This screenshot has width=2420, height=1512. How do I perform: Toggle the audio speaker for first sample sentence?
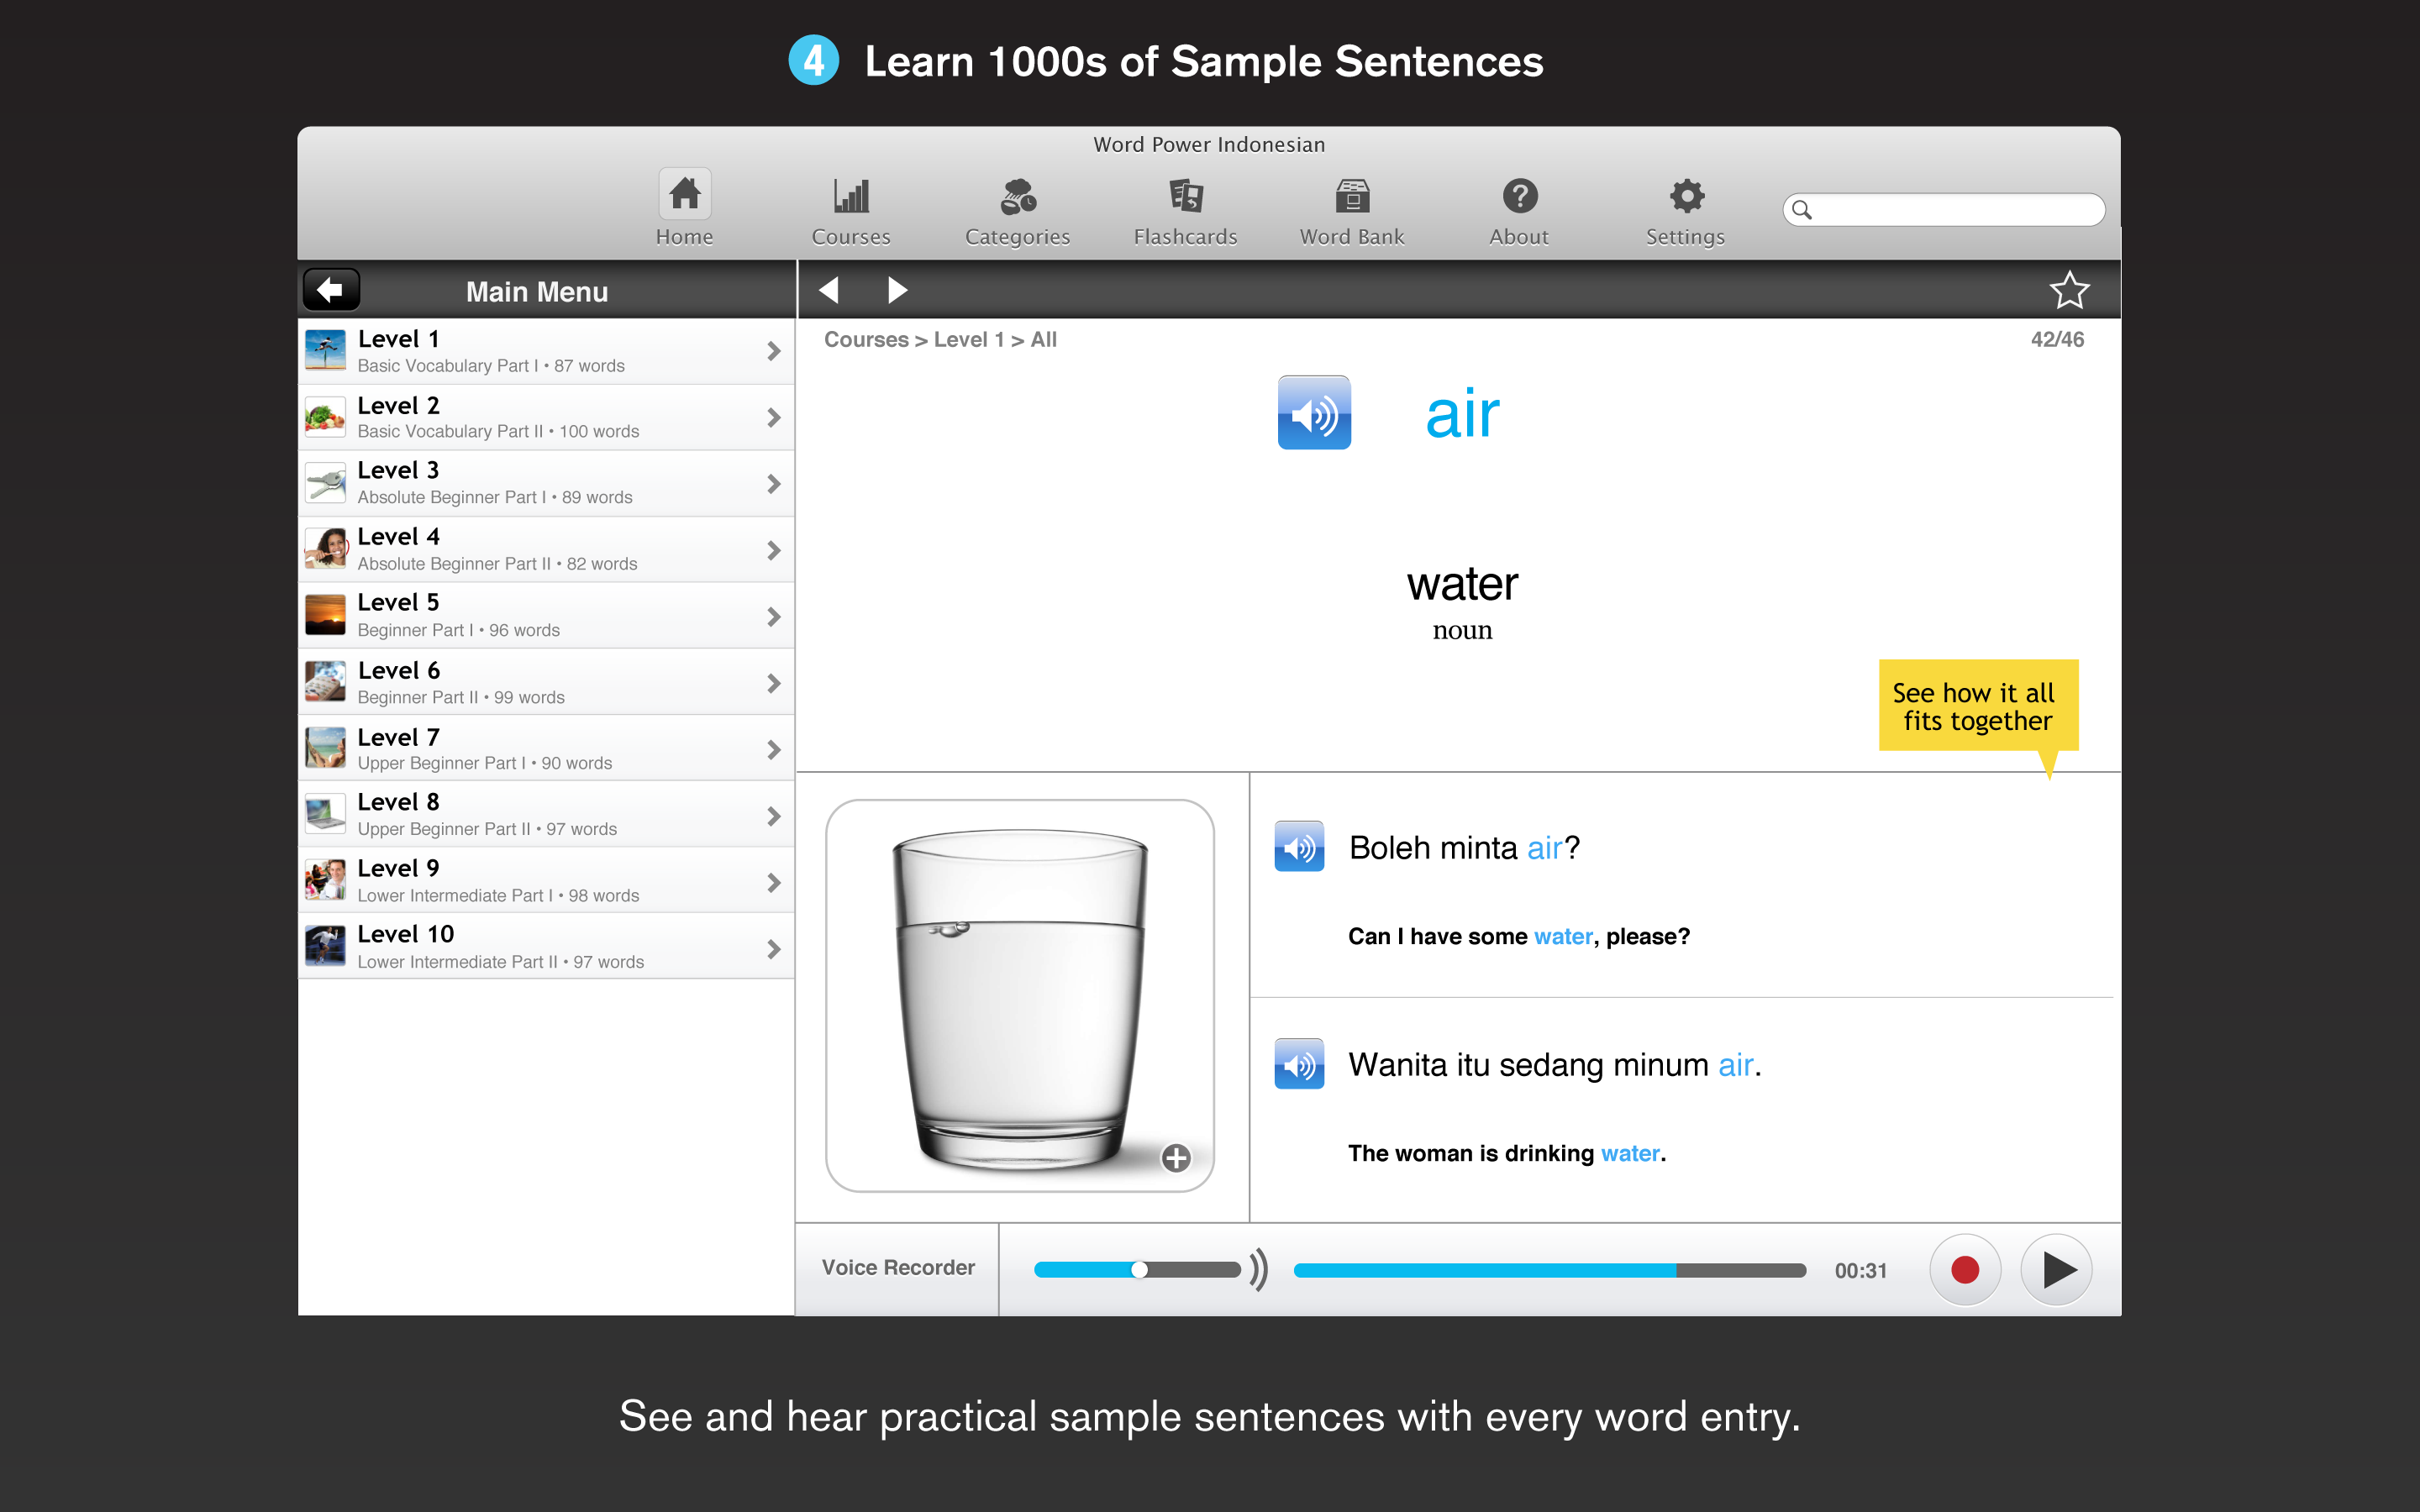[1303, 847]
